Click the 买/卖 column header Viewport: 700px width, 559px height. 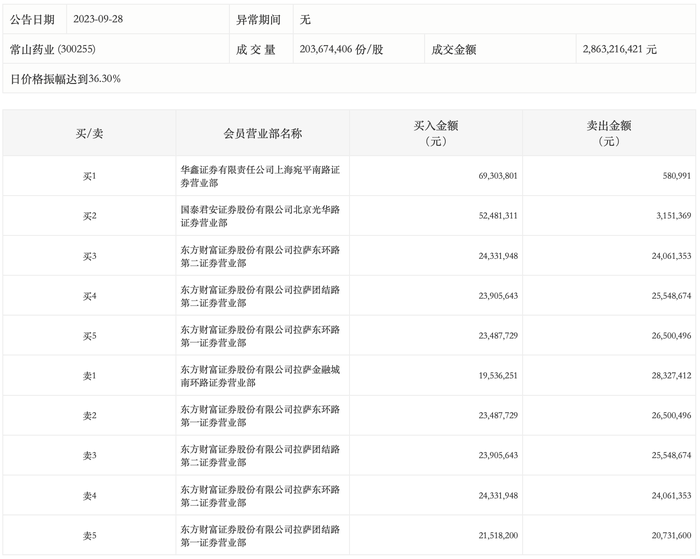point(89,133)
